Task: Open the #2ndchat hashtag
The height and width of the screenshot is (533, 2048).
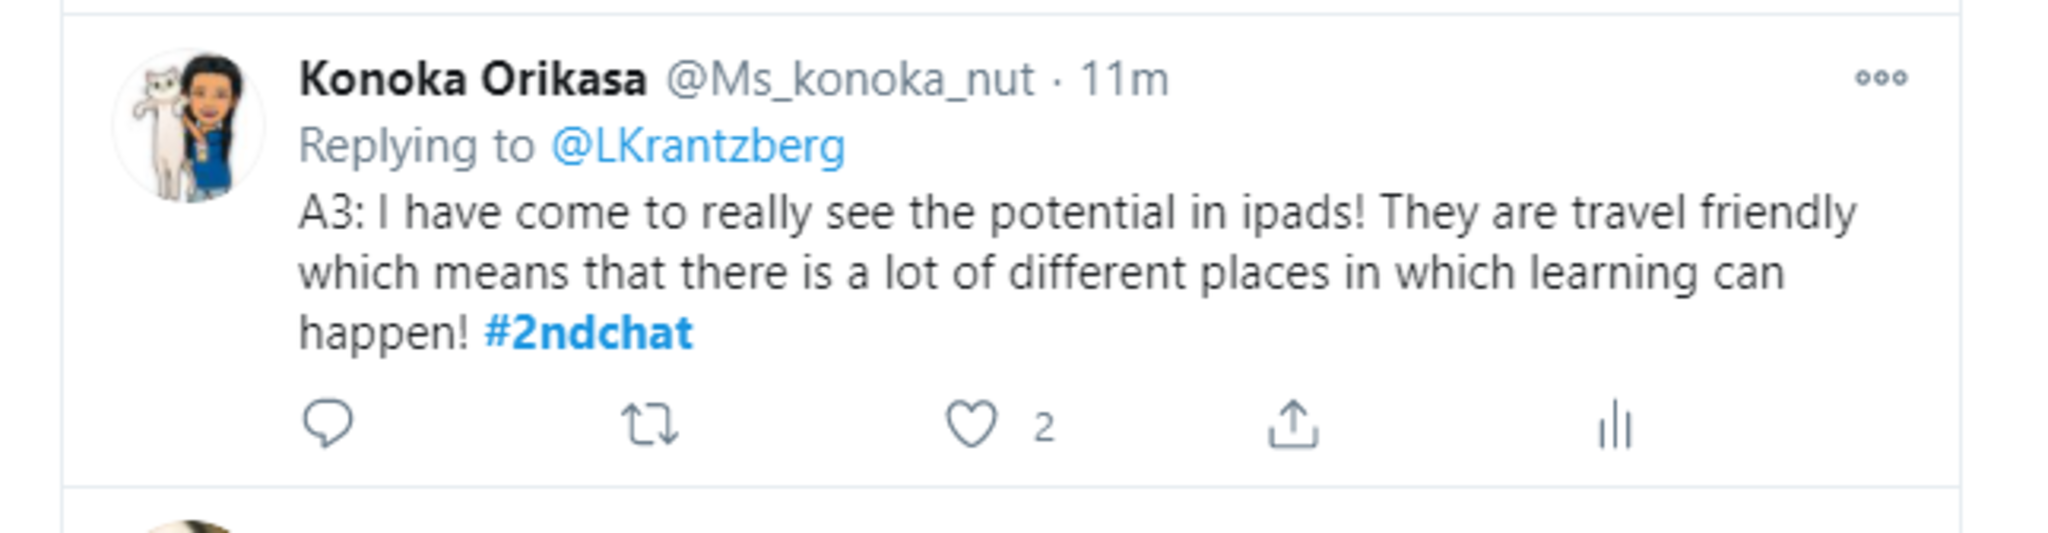Action: [588, 333]
